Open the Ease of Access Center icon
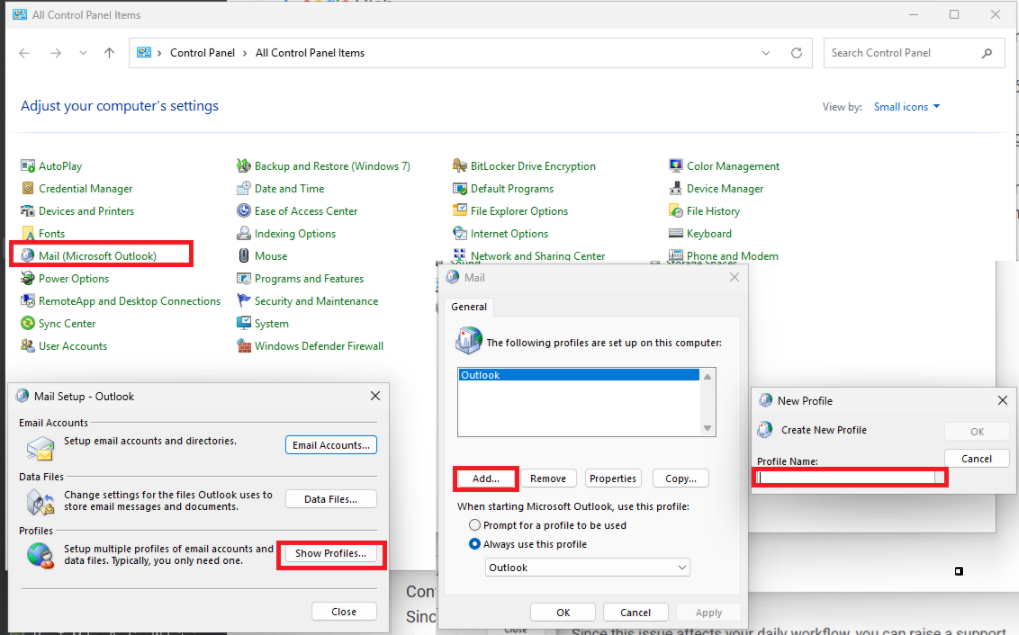The height and width of the screenshot is (635, 1019). click(x=244, y=211)
